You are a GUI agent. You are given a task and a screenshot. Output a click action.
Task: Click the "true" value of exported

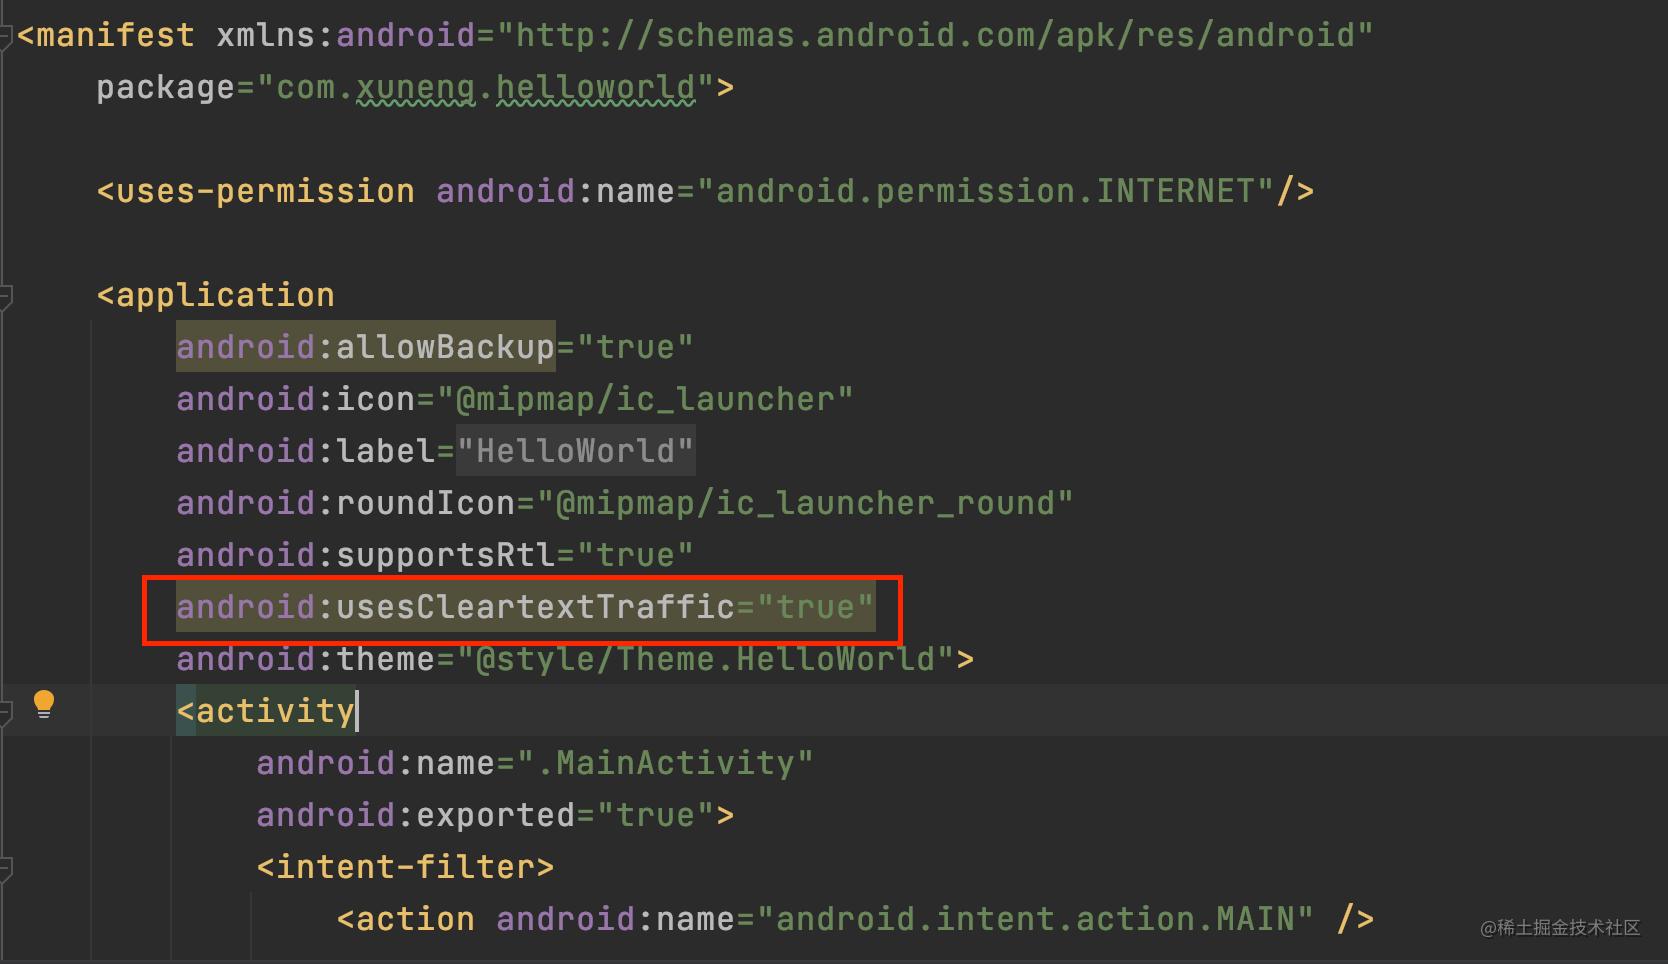click(655, 815)
